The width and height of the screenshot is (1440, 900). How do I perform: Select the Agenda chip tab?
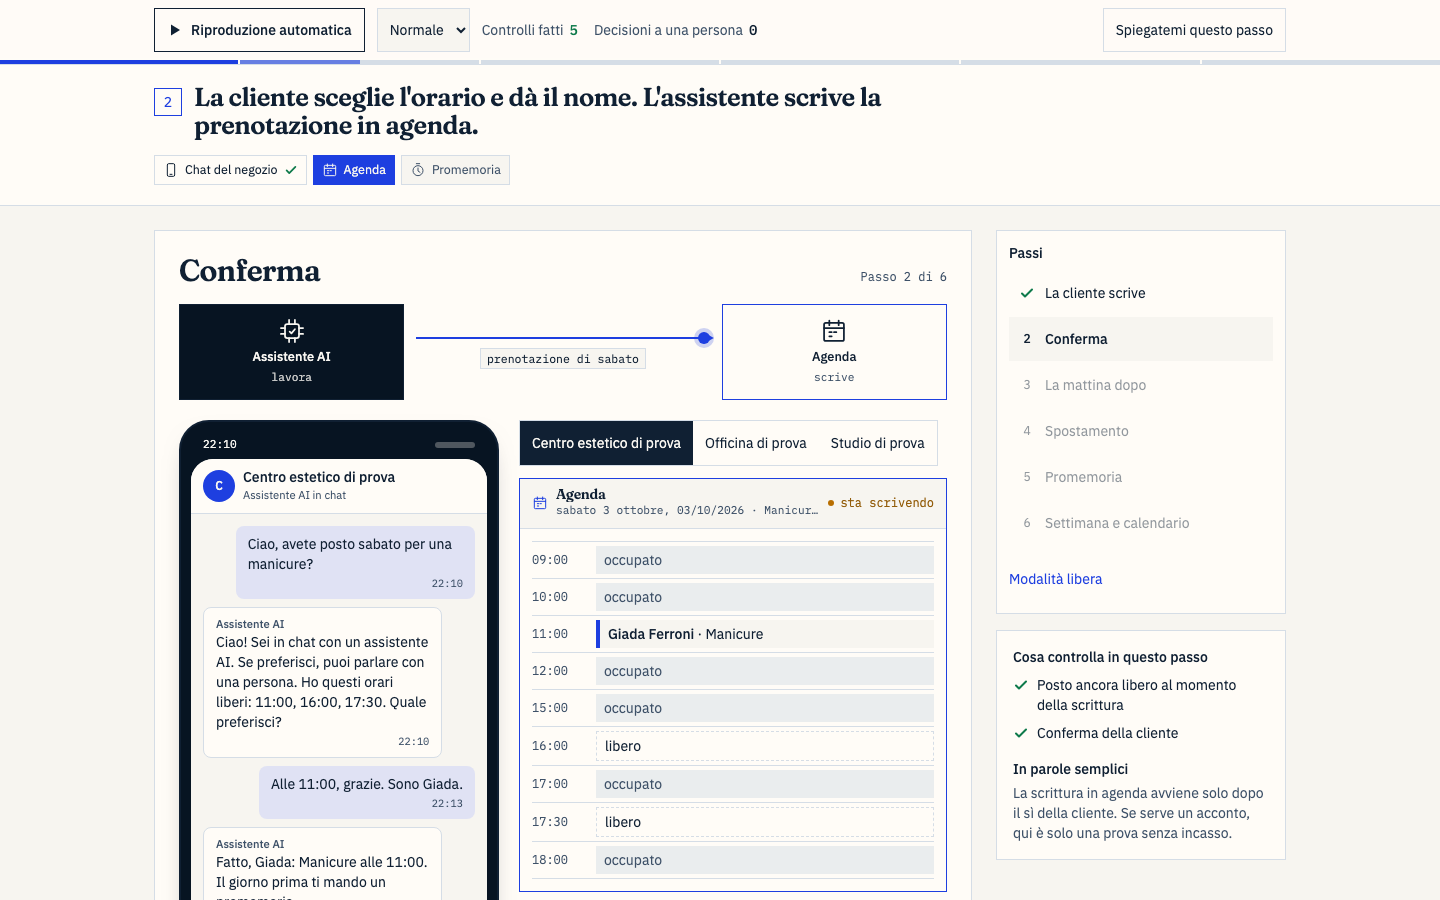354,170
